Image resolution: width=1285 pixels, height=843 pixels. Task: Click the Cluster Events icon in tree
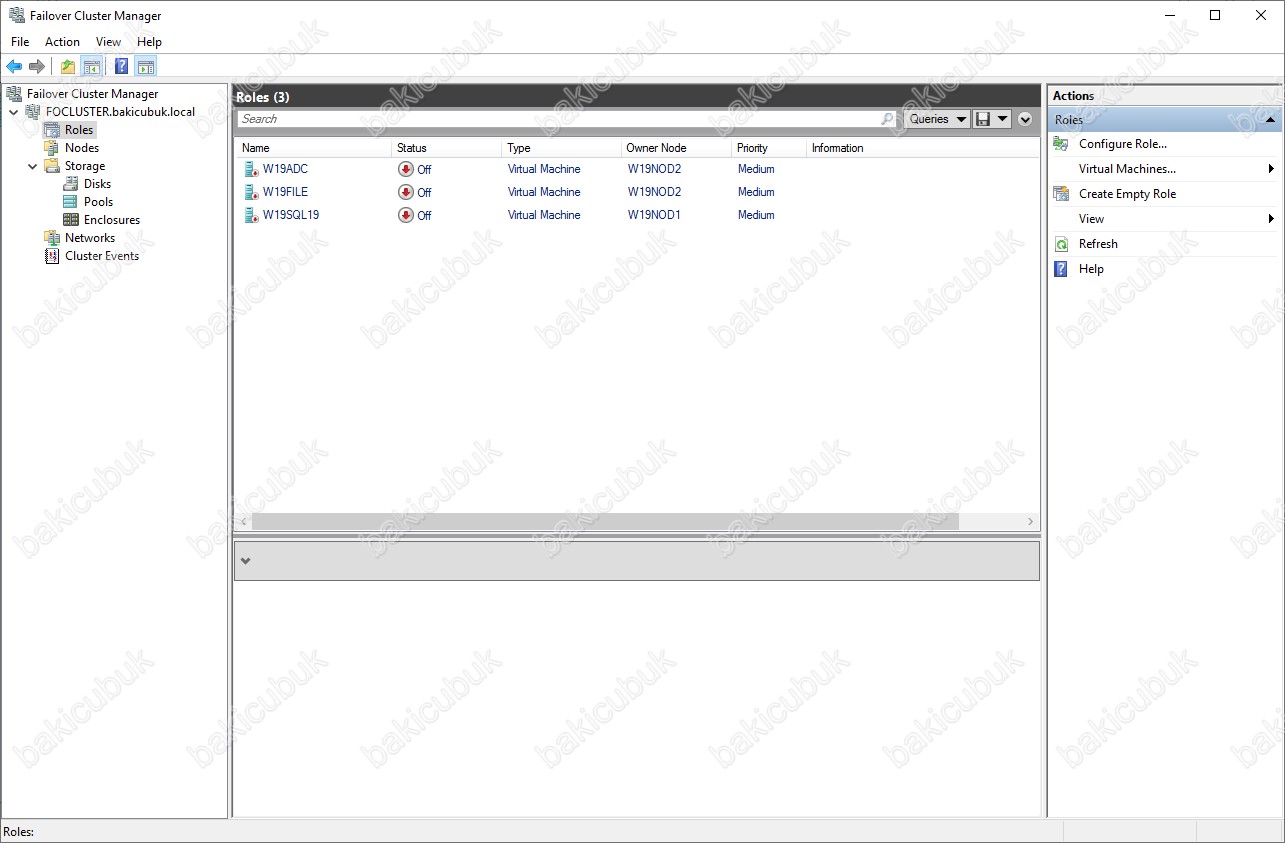[x=52, y=256]
